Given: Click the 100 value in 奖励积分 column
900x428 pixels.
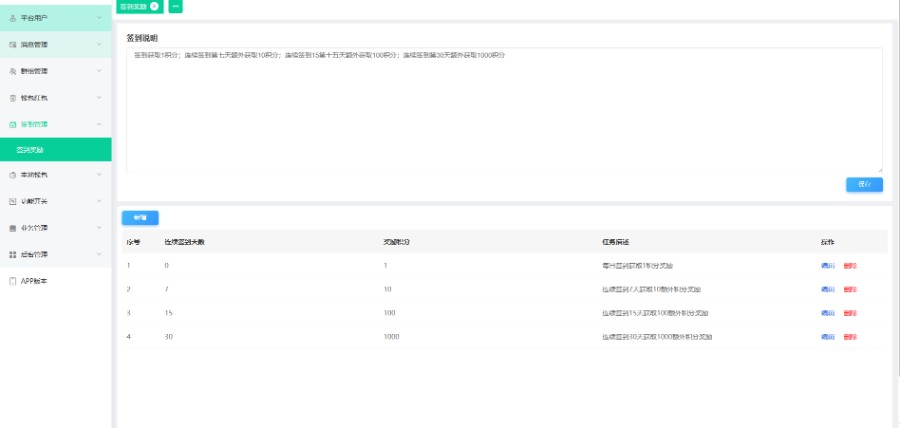Looking at the screenshot, I should [x=390, y=313].
